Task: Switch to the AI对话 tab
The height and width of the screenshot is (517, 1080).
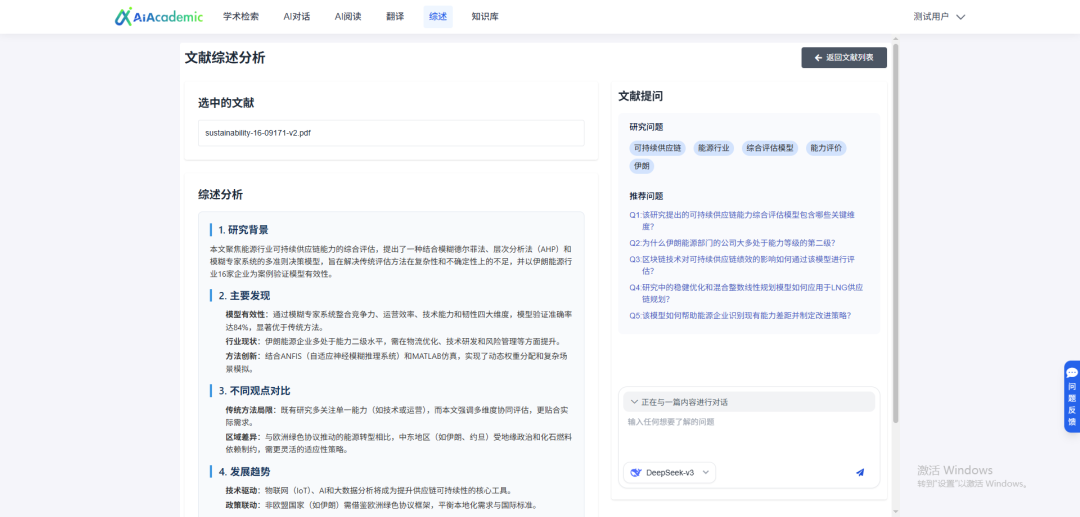Action: tap(296, 17)
